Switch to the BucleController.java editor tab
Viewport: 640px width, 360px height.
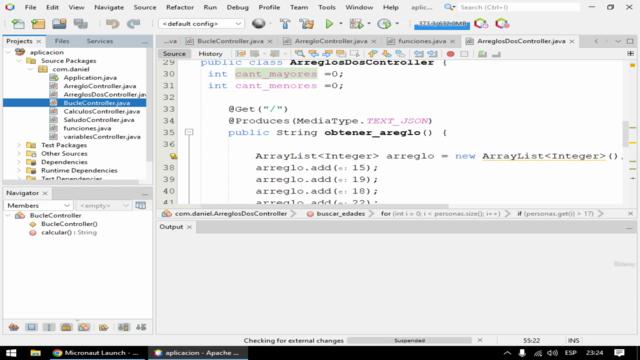[x=230, y=41]
